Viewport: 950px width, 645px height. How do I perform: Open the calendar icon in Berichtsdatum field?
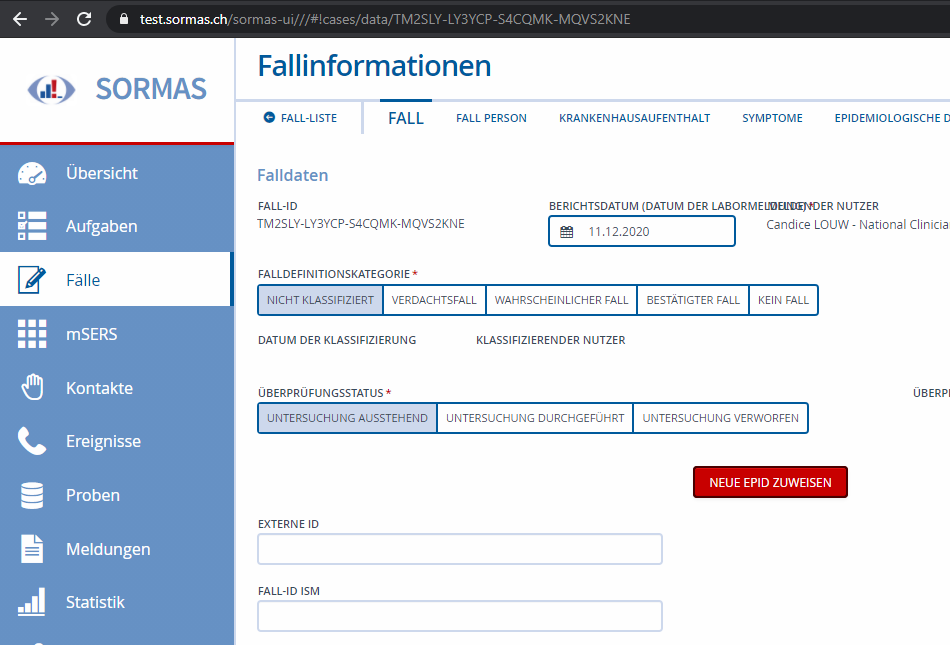click(566, 232)
